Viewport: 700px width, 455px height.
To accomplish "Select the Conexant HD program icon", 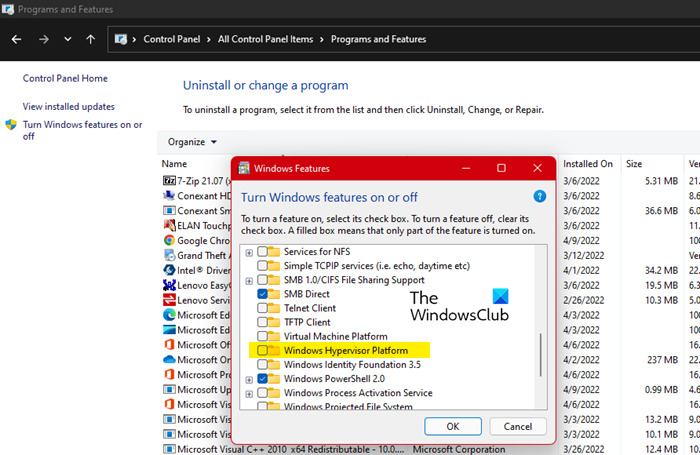I will pos(169,196).
